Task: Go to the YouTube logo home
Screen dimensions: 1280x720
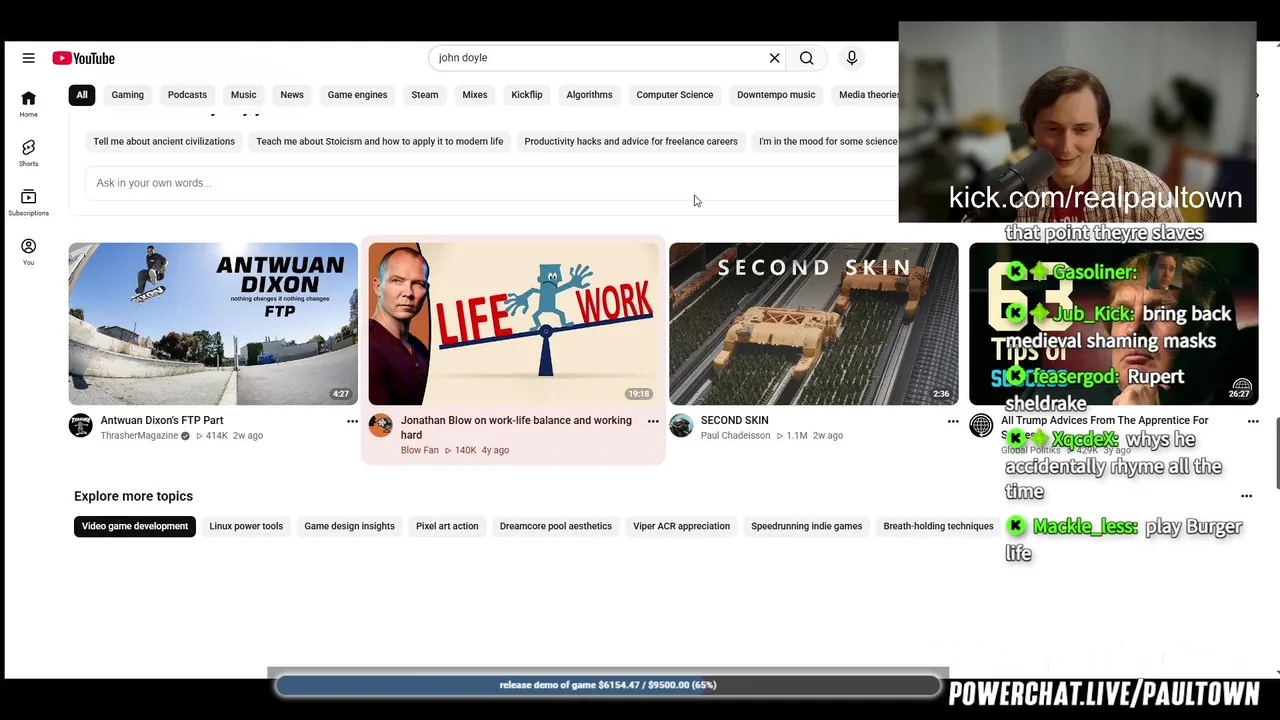Action: [84, 58]
